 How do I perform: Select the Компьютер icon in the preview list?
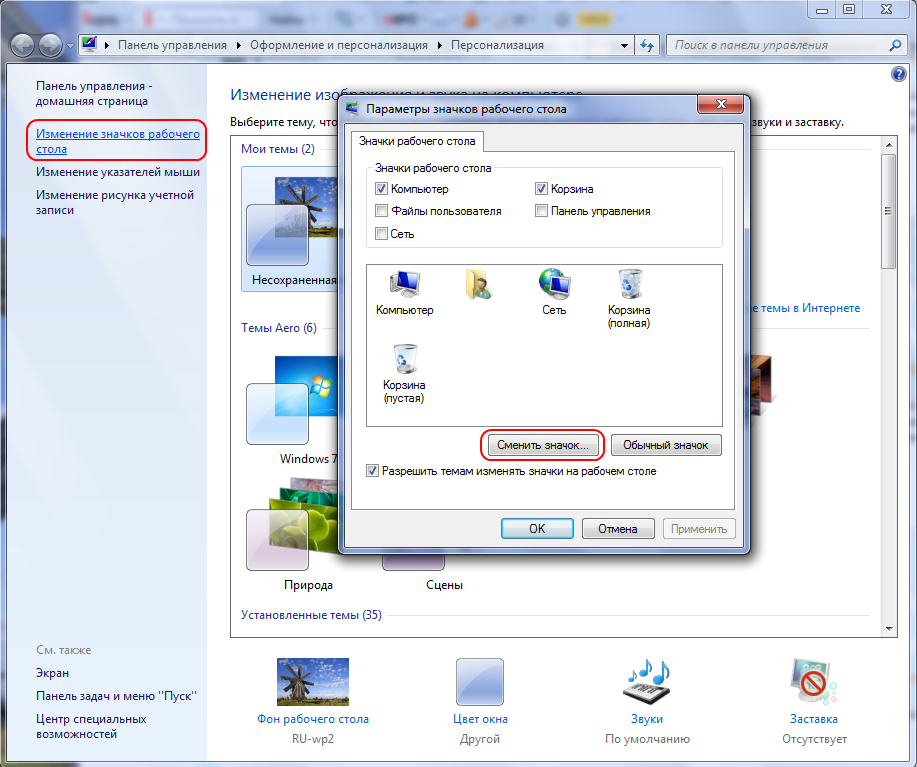[x=405, y=292]
